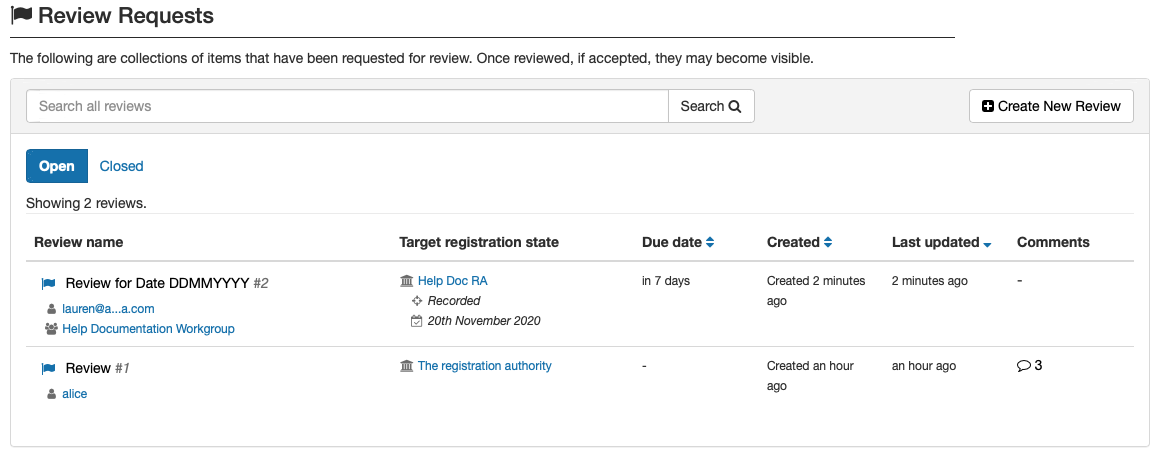This screenshot has height=464, width=1171.
Task: Click the comment bubble icon showing 3
Action: [1024, 366]
